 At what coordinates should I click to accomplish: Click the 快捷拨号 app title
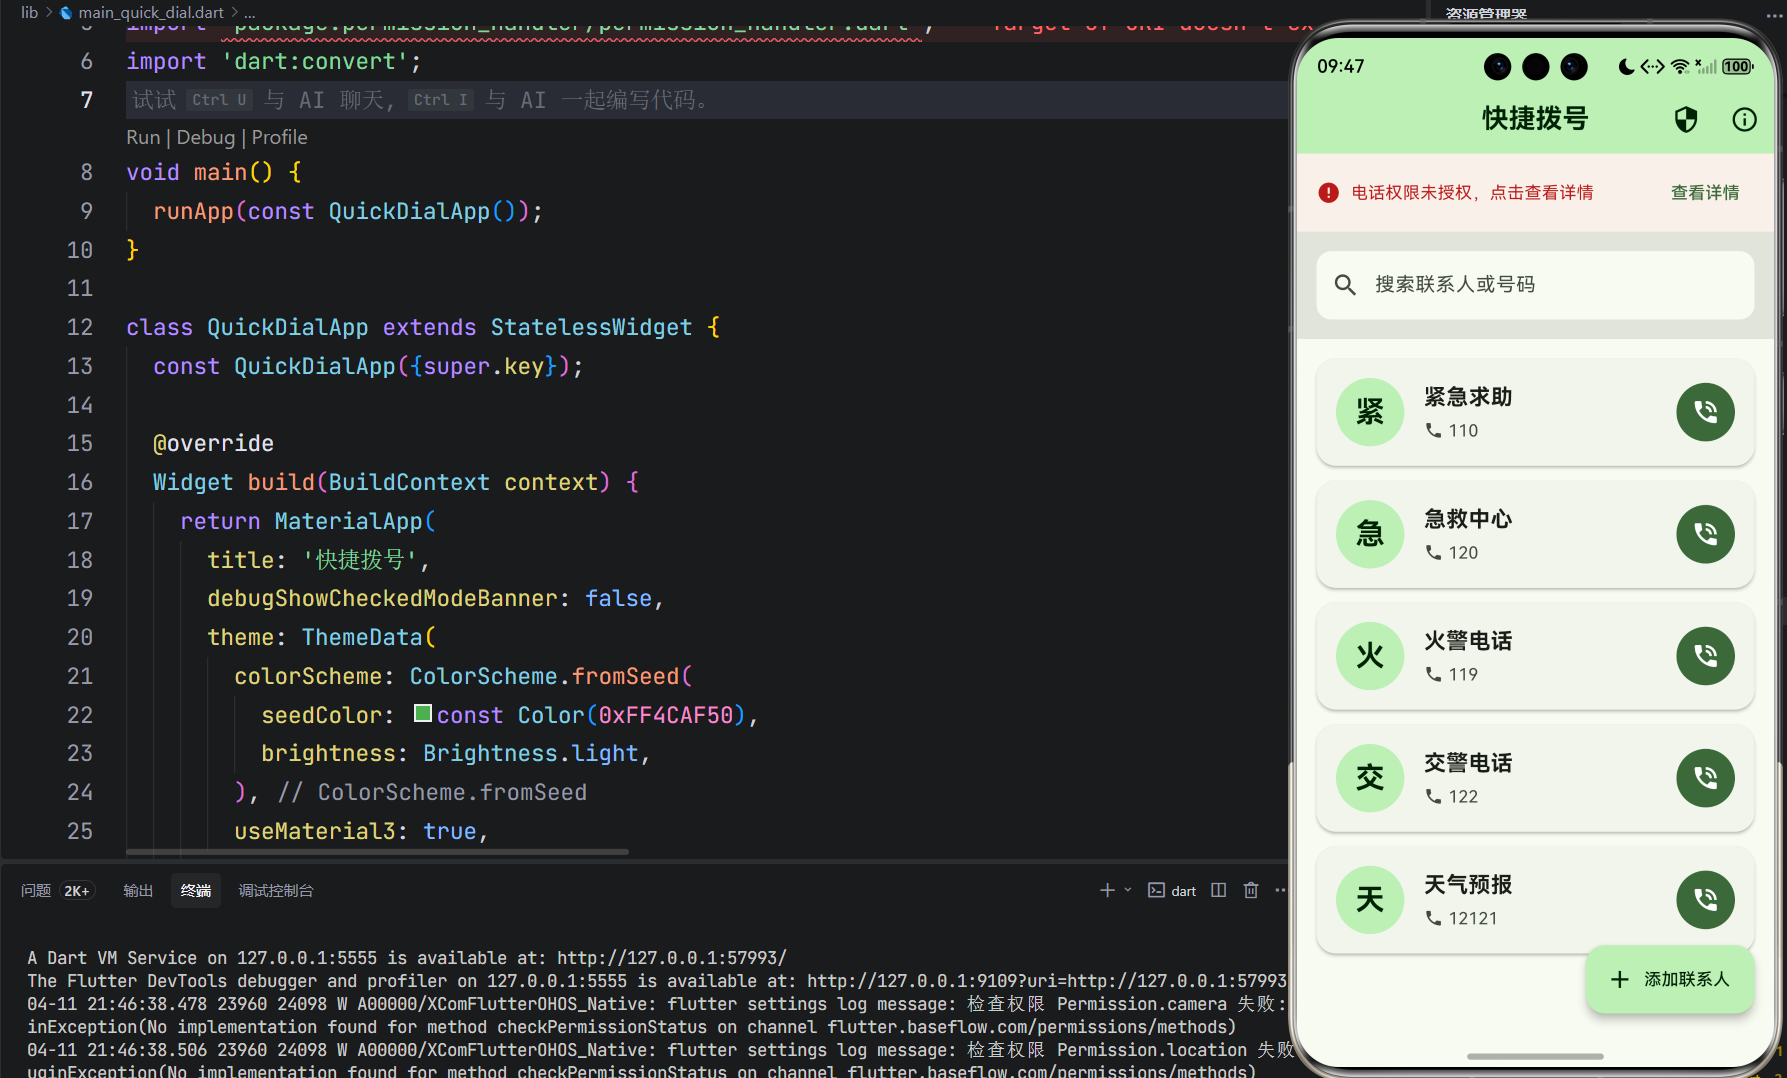[1535, 119]
